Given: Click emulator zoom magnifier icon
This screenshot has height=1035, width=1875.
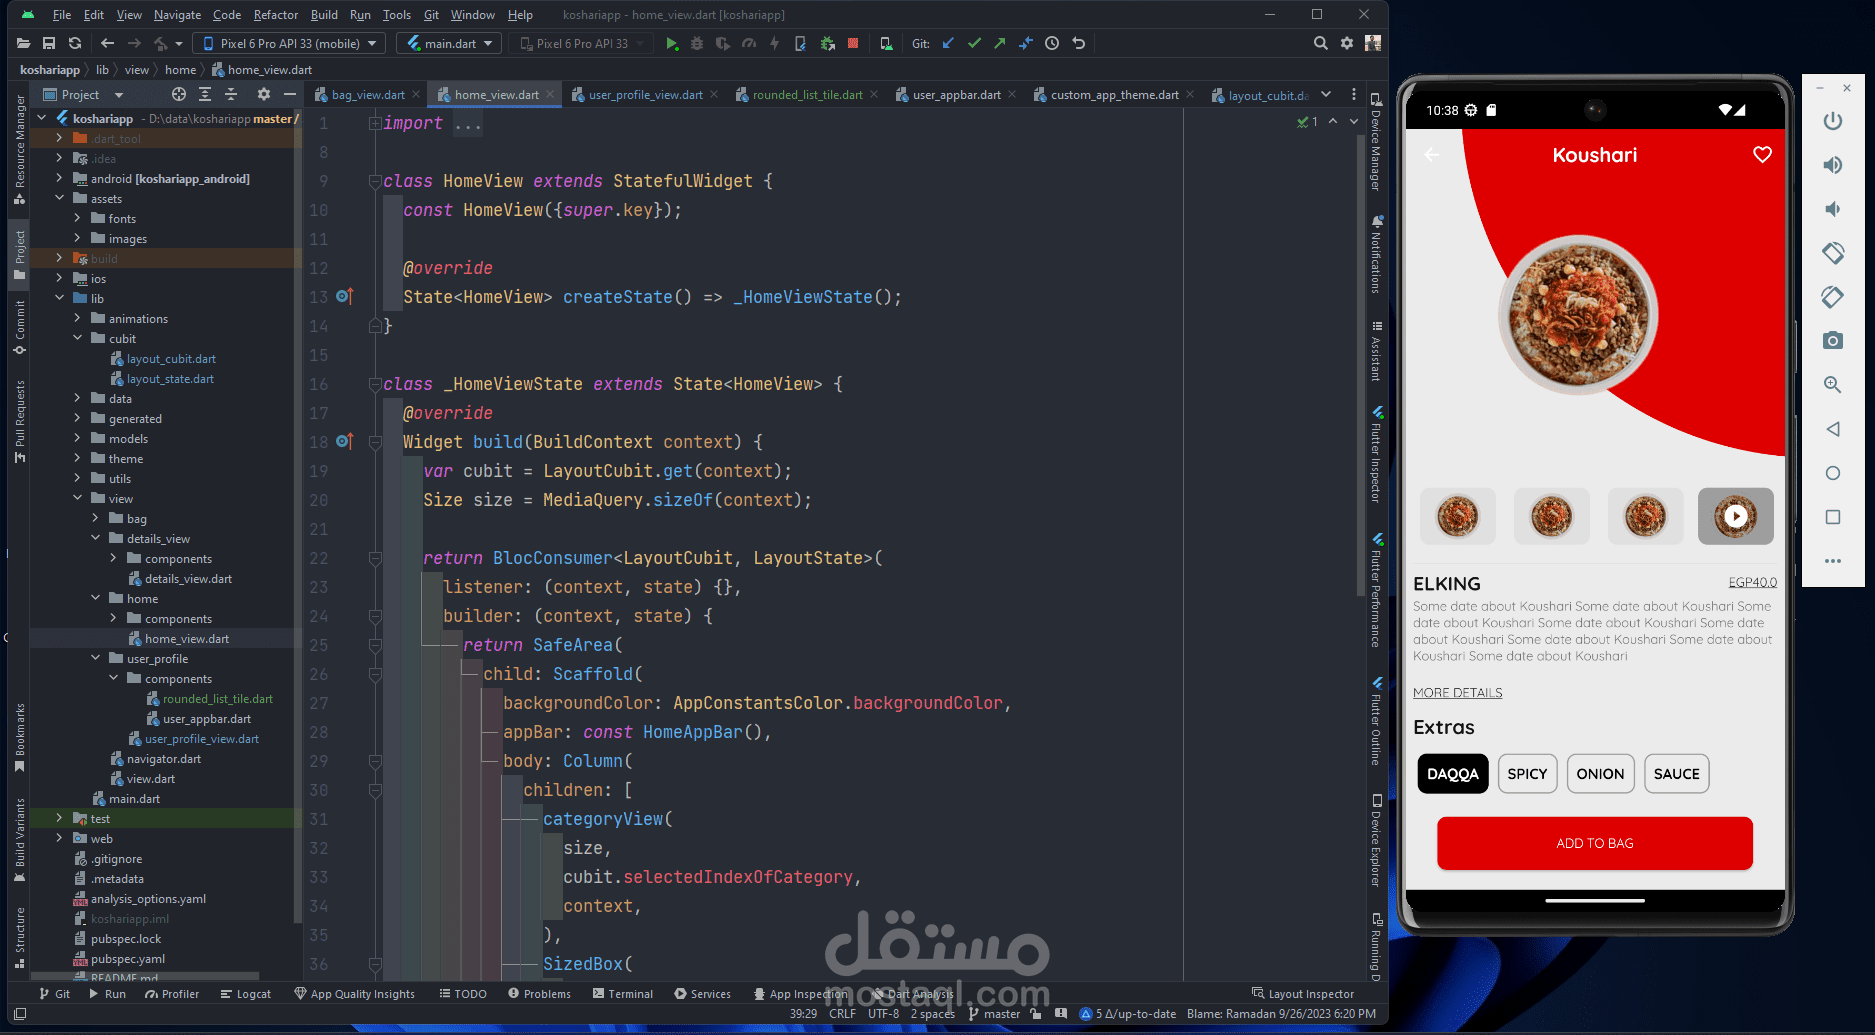Looking at the screenshot, I should pos(1832,385).
